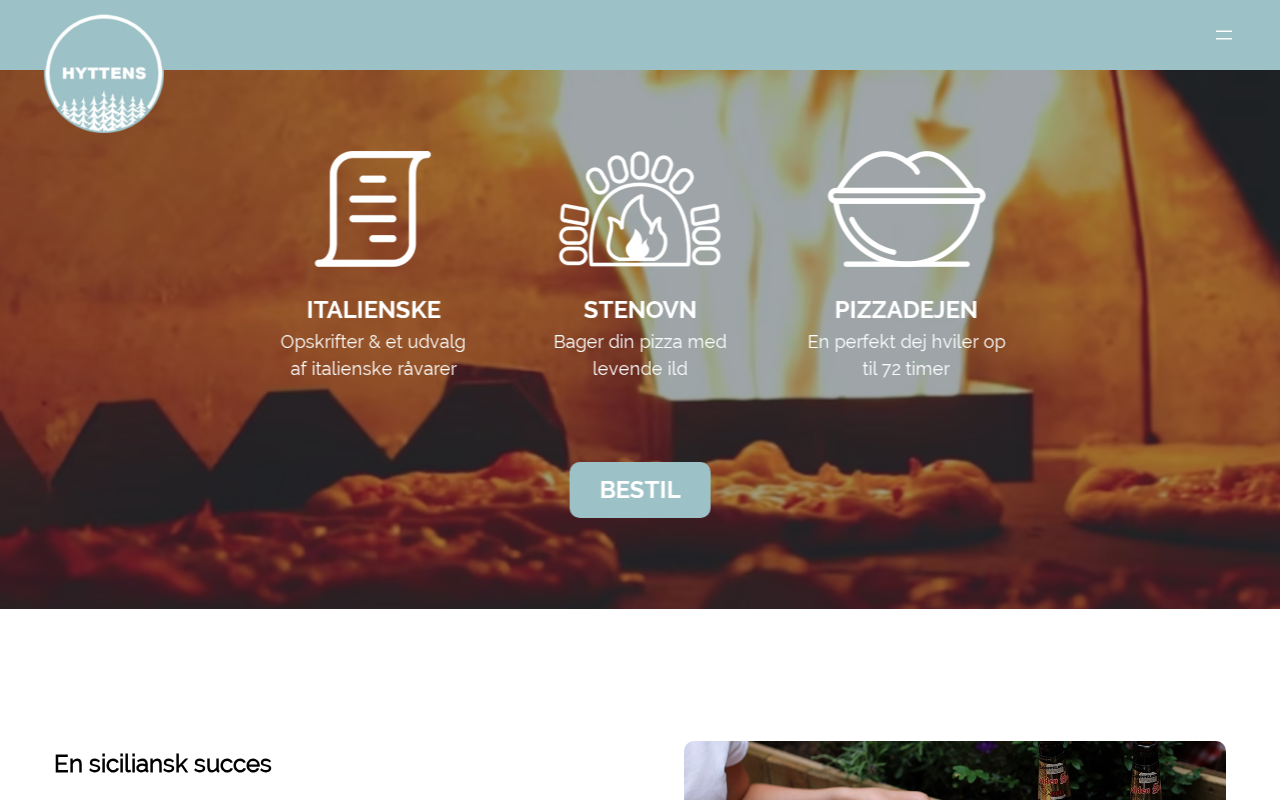The width and height of the screenshot is (1280, 800).
Task: Click the recipe scroll icon
Action: 373,209
